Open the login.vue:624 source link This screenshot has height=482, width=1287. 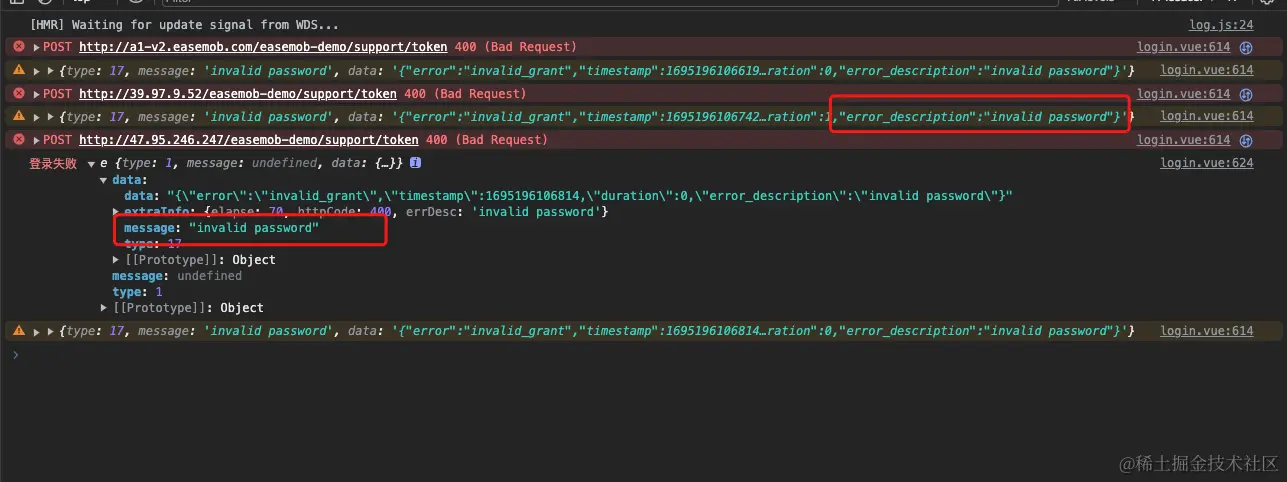(x=1207, y=163)
